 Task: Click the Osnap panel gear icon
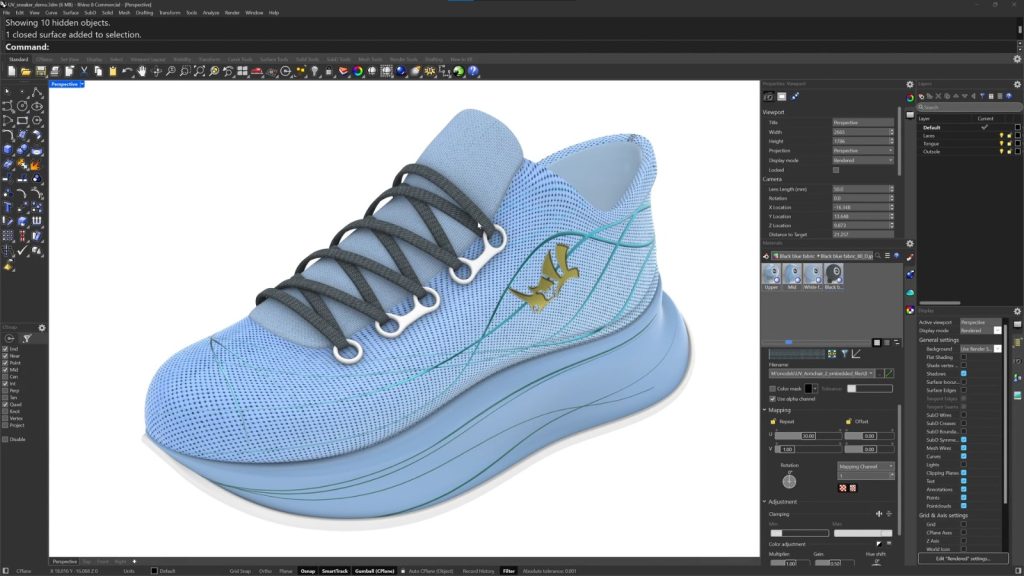pos(42,327)
